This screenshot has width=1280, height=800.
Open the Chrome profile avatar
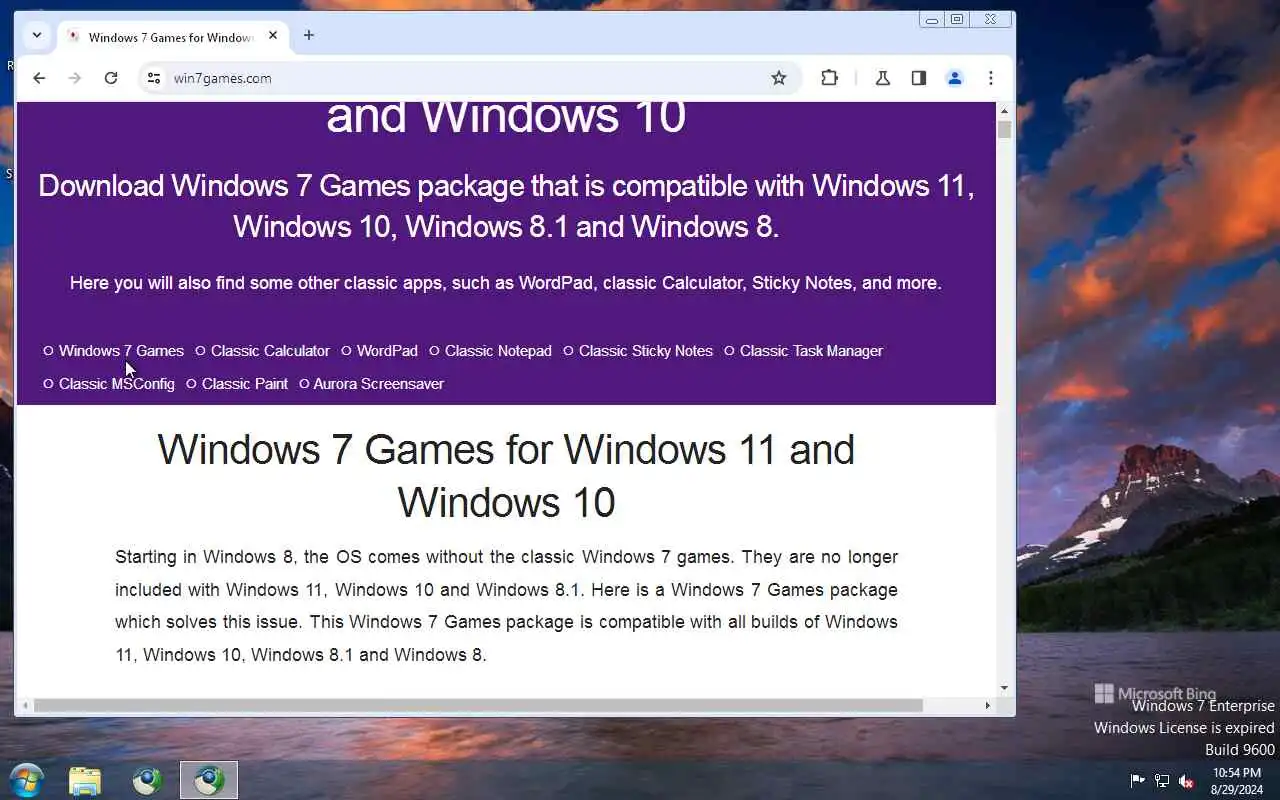click(x=955, y=78)
